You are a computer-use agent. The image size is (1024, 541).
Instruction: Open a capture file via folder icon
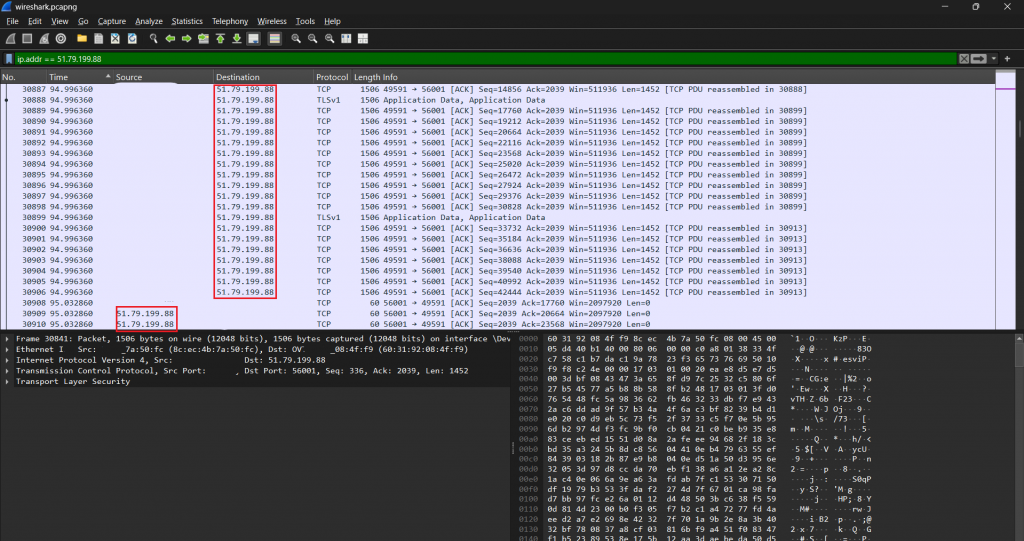point(82,38)
